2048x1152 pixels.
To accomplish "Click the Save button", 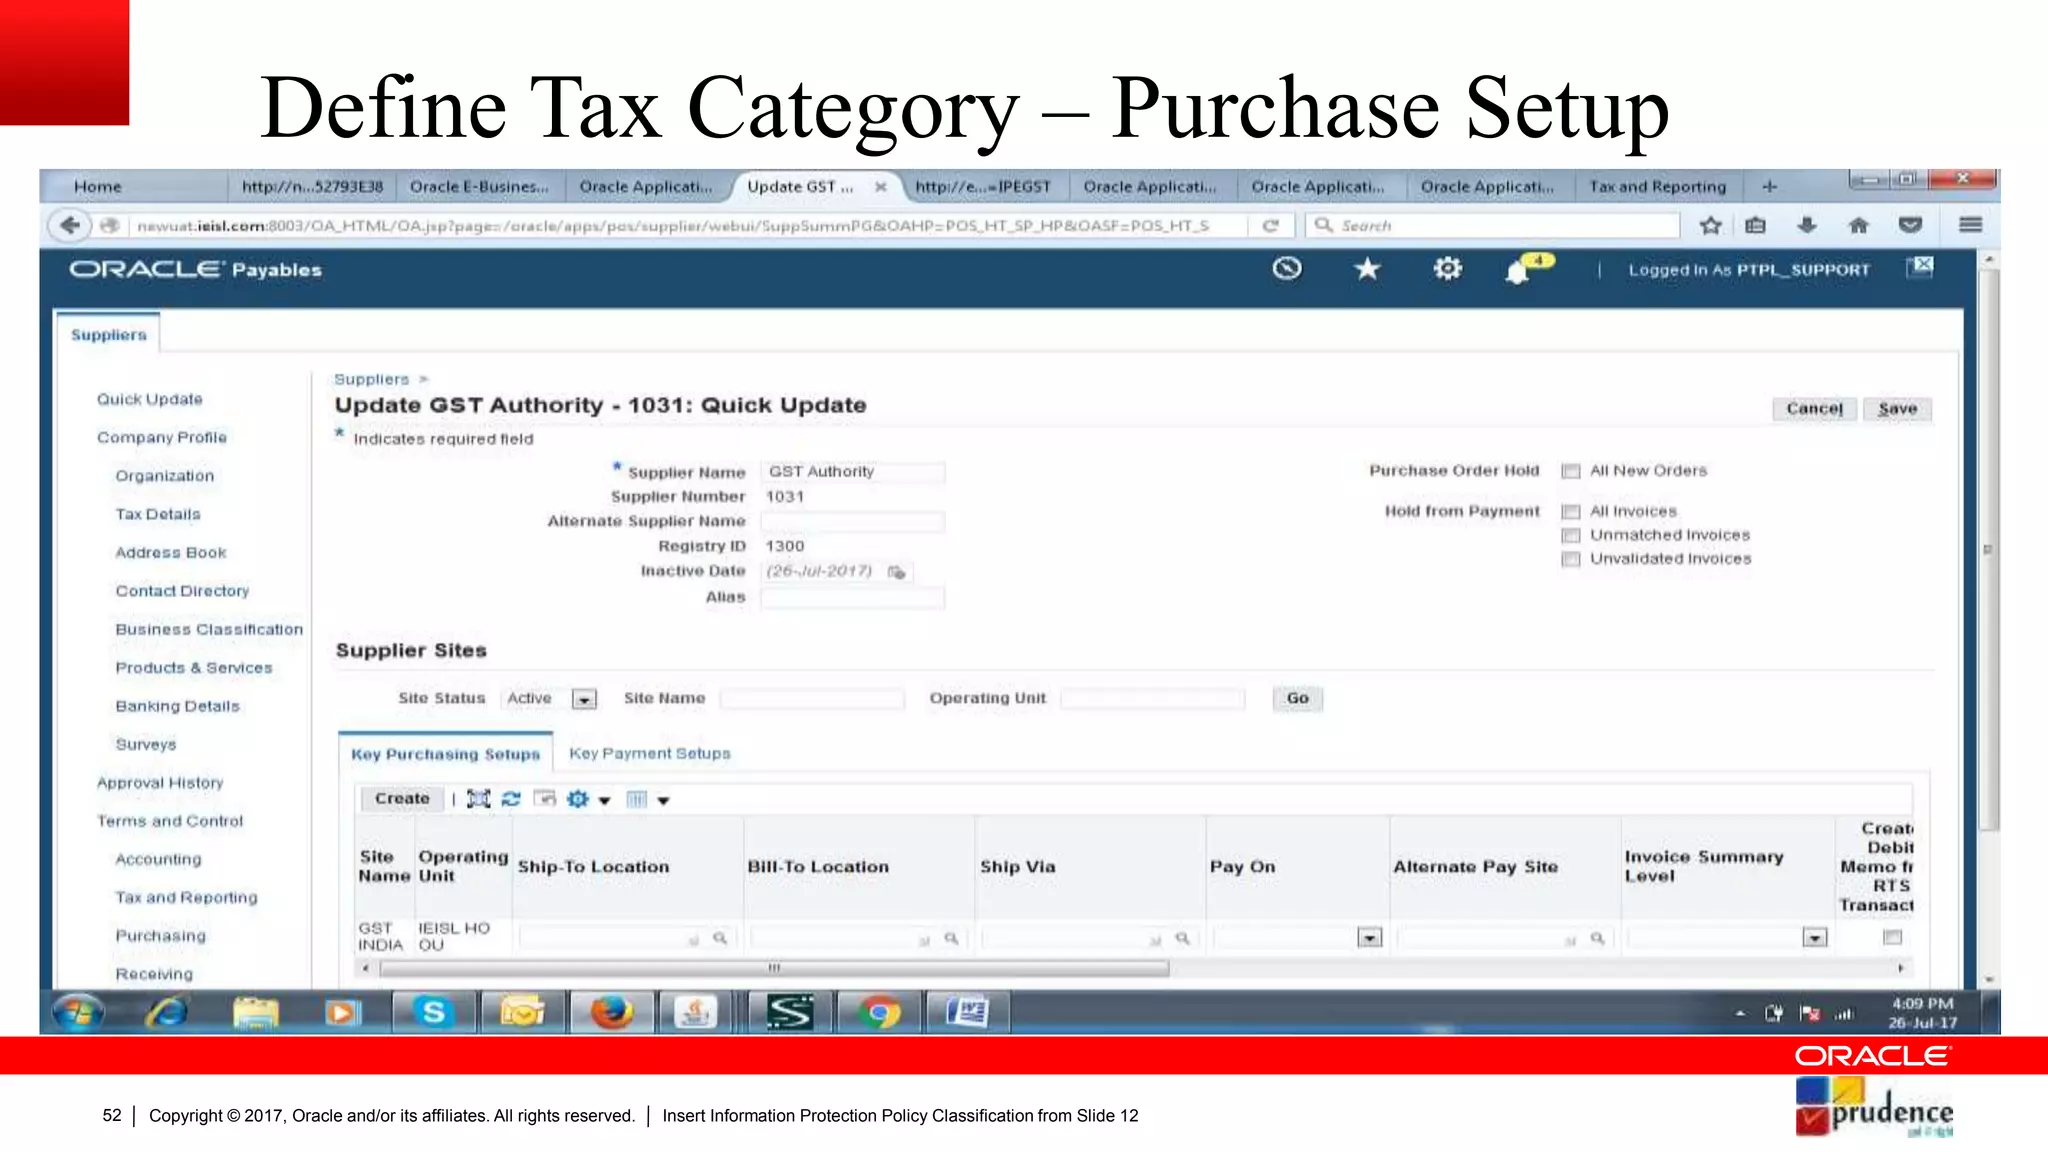I will point(1897,409).
